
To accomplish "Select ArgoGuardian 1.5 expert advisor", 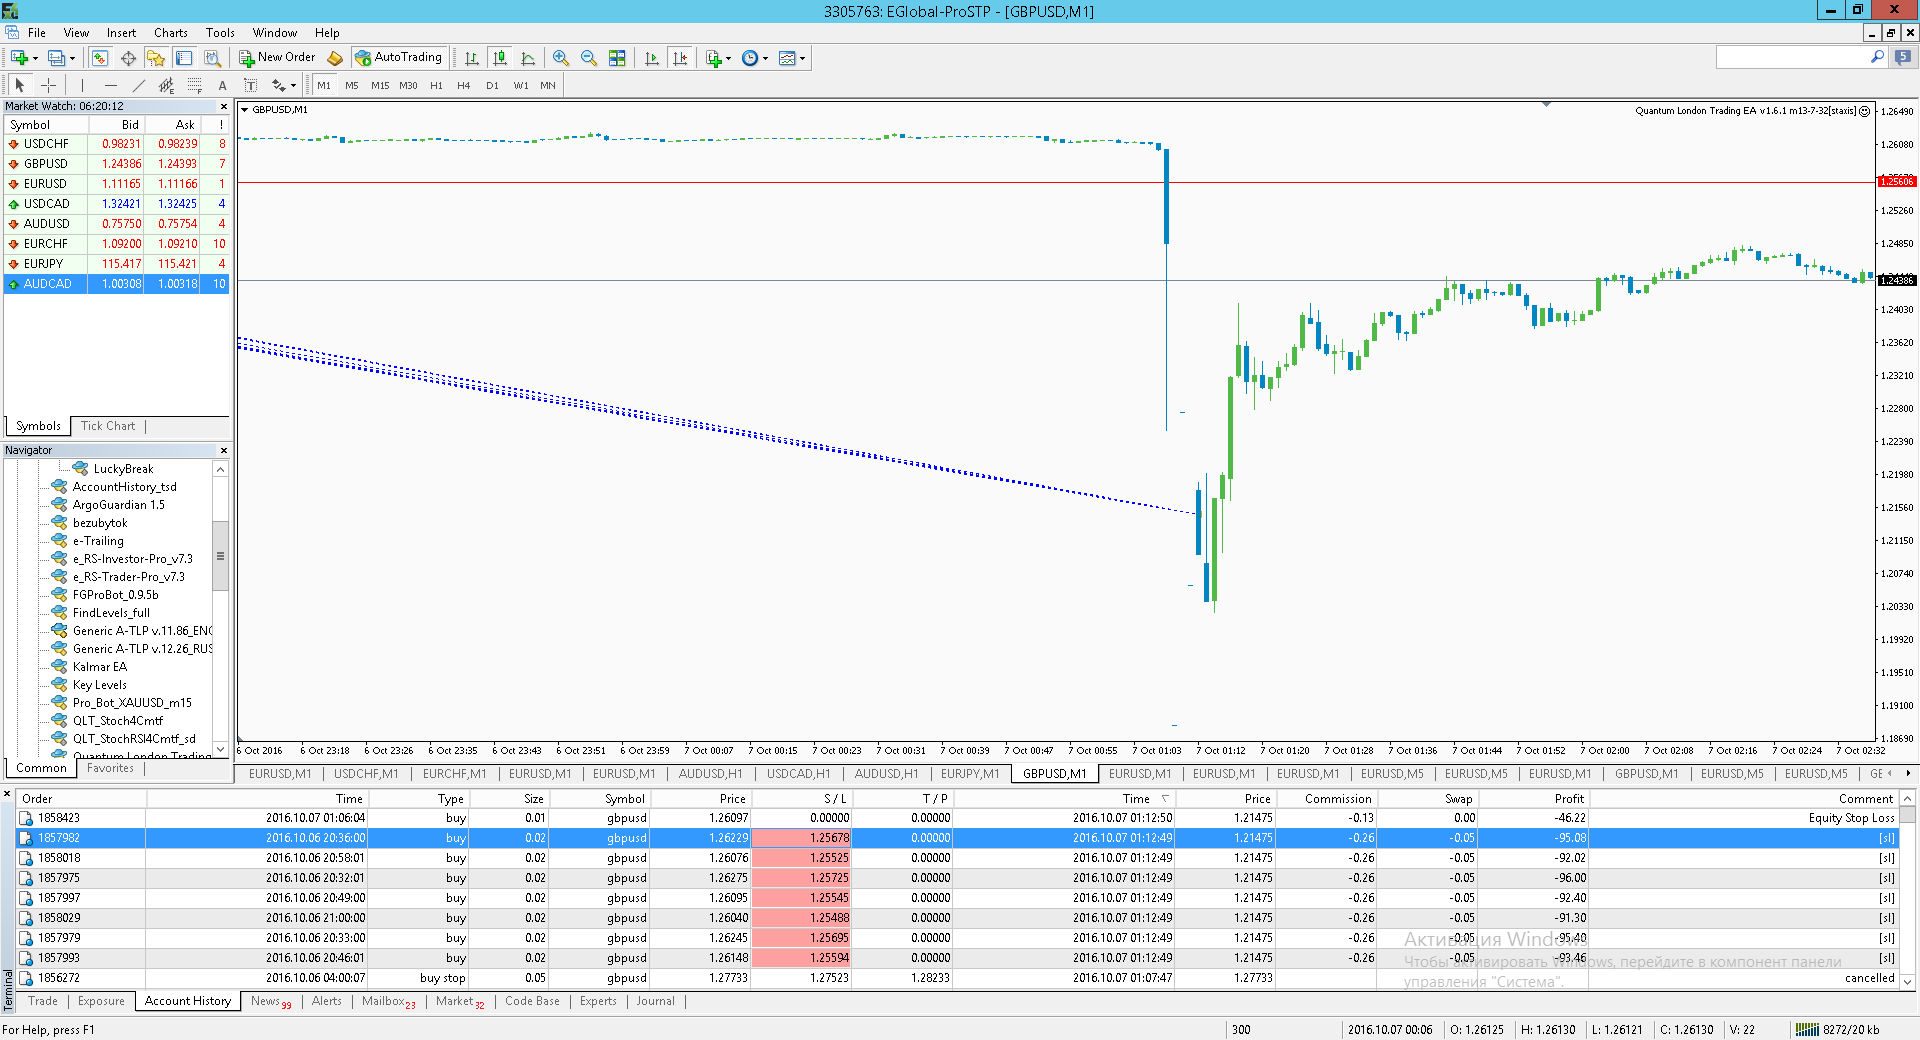I will pos(118,505).
